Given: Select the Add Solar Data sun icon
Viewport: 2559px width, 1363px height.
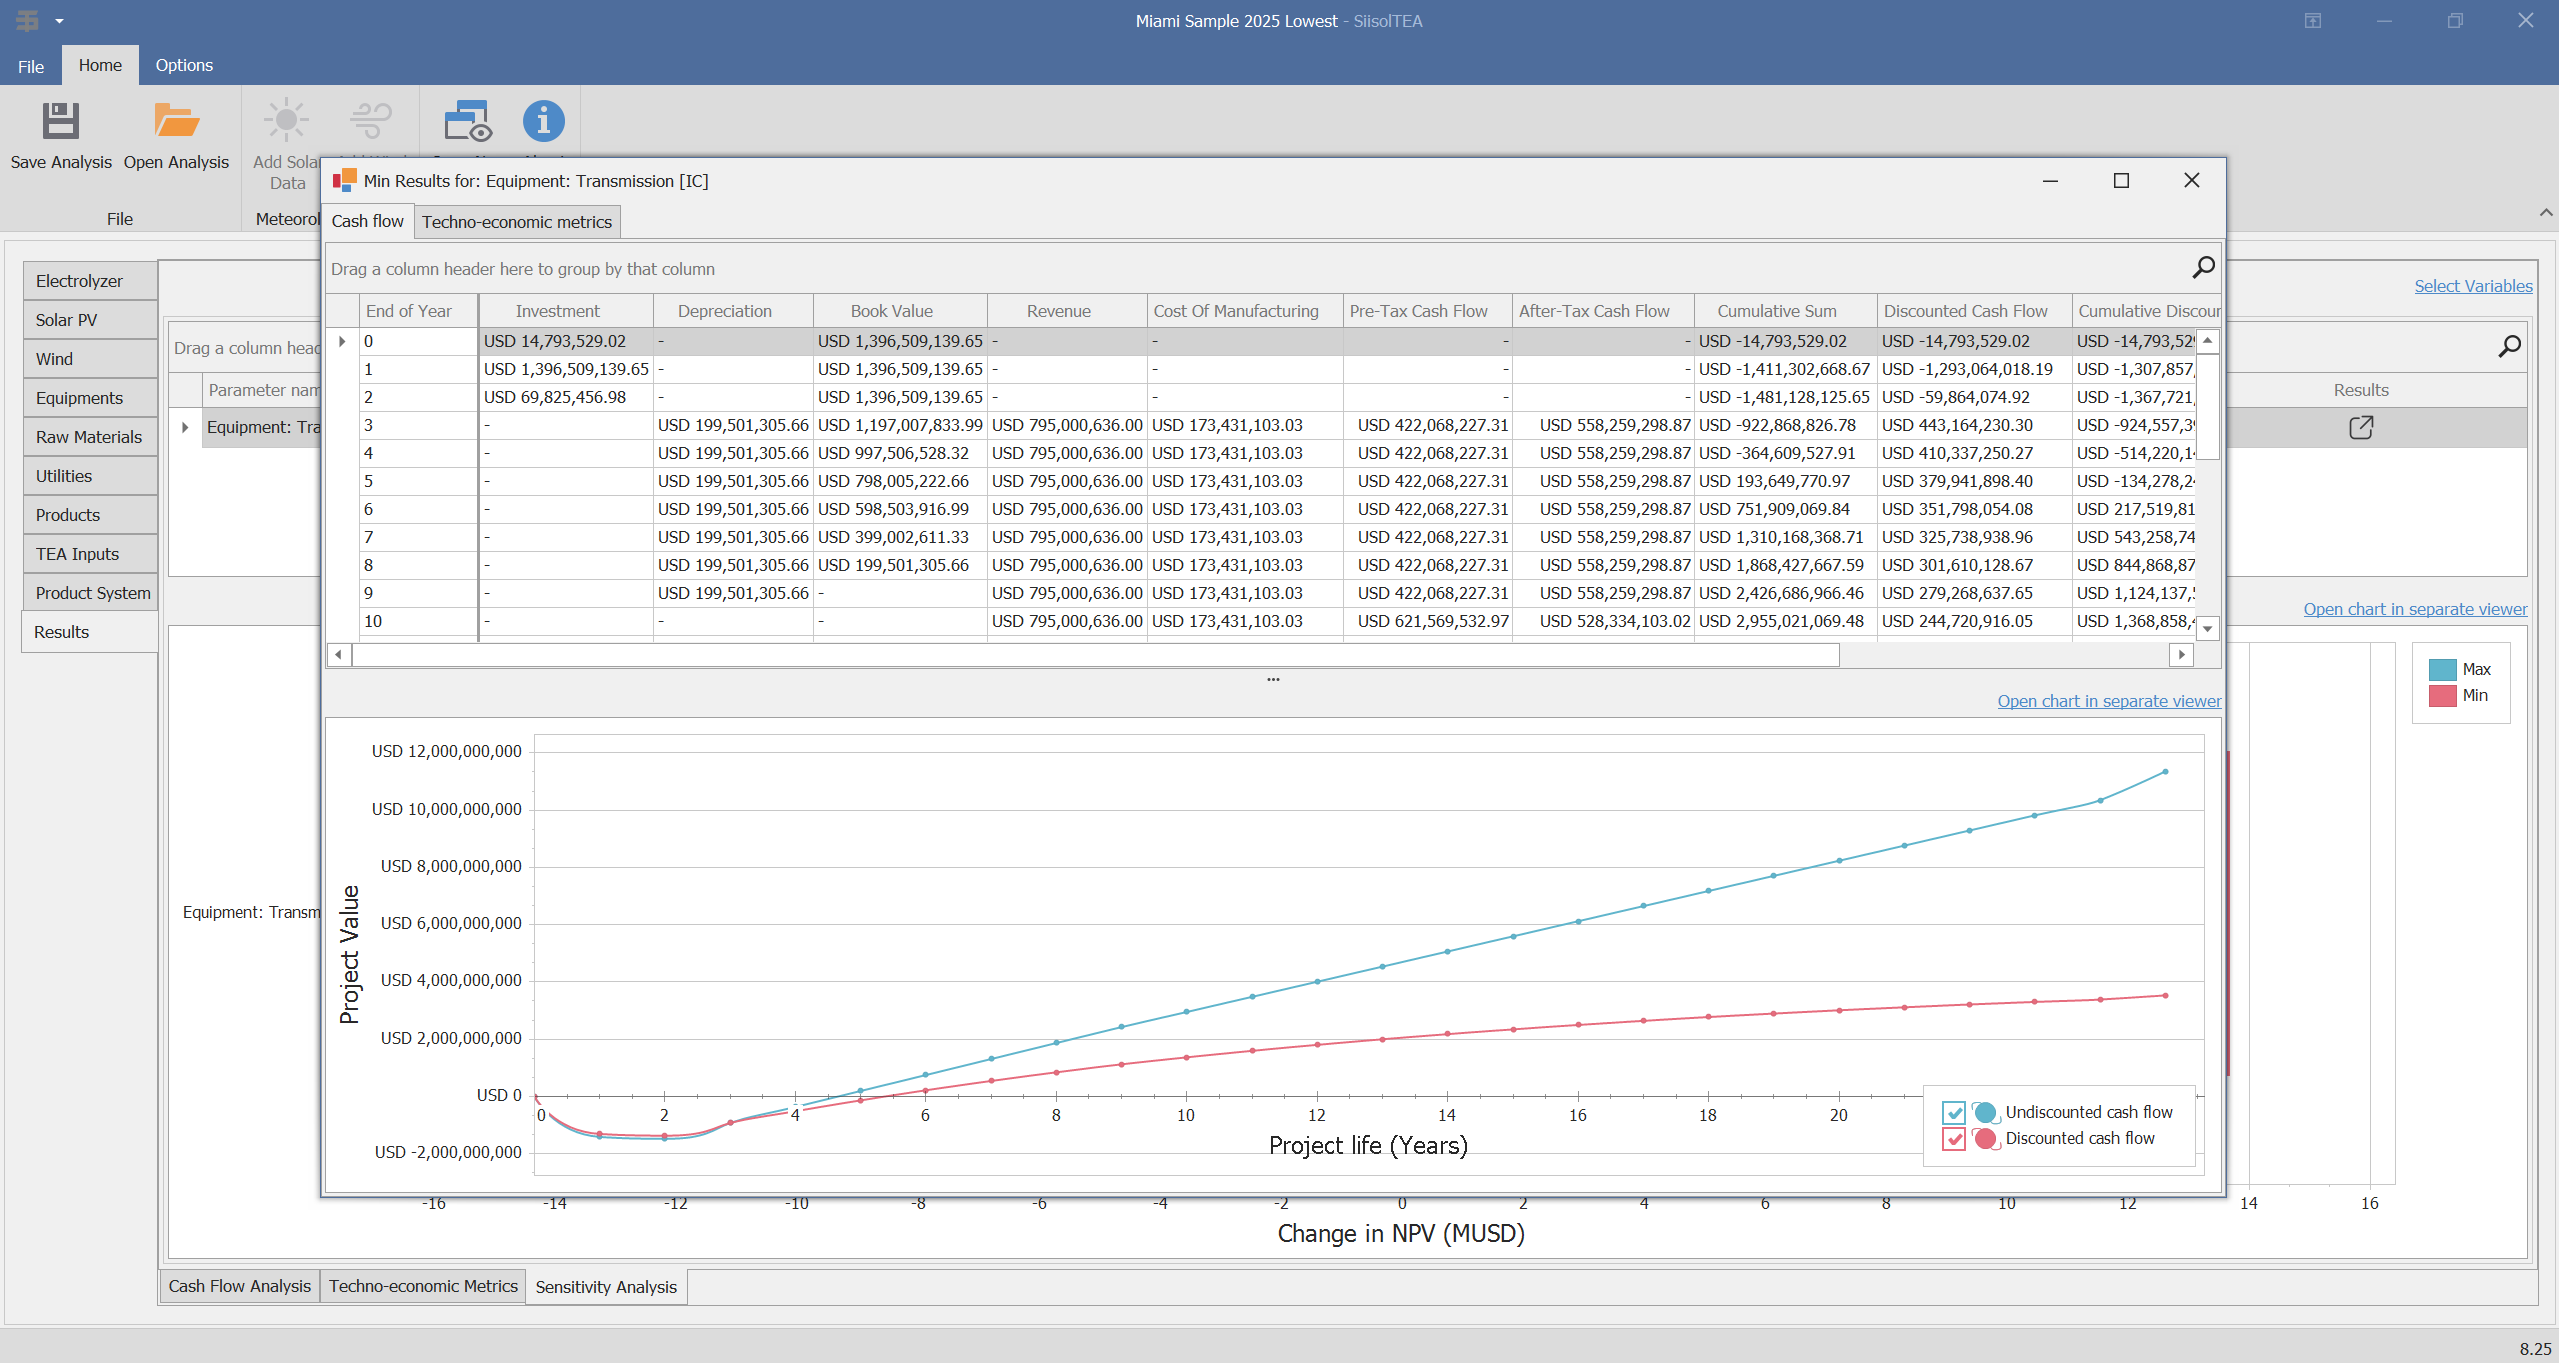Looking at the screenshot, I should click(x=286, y=118).
